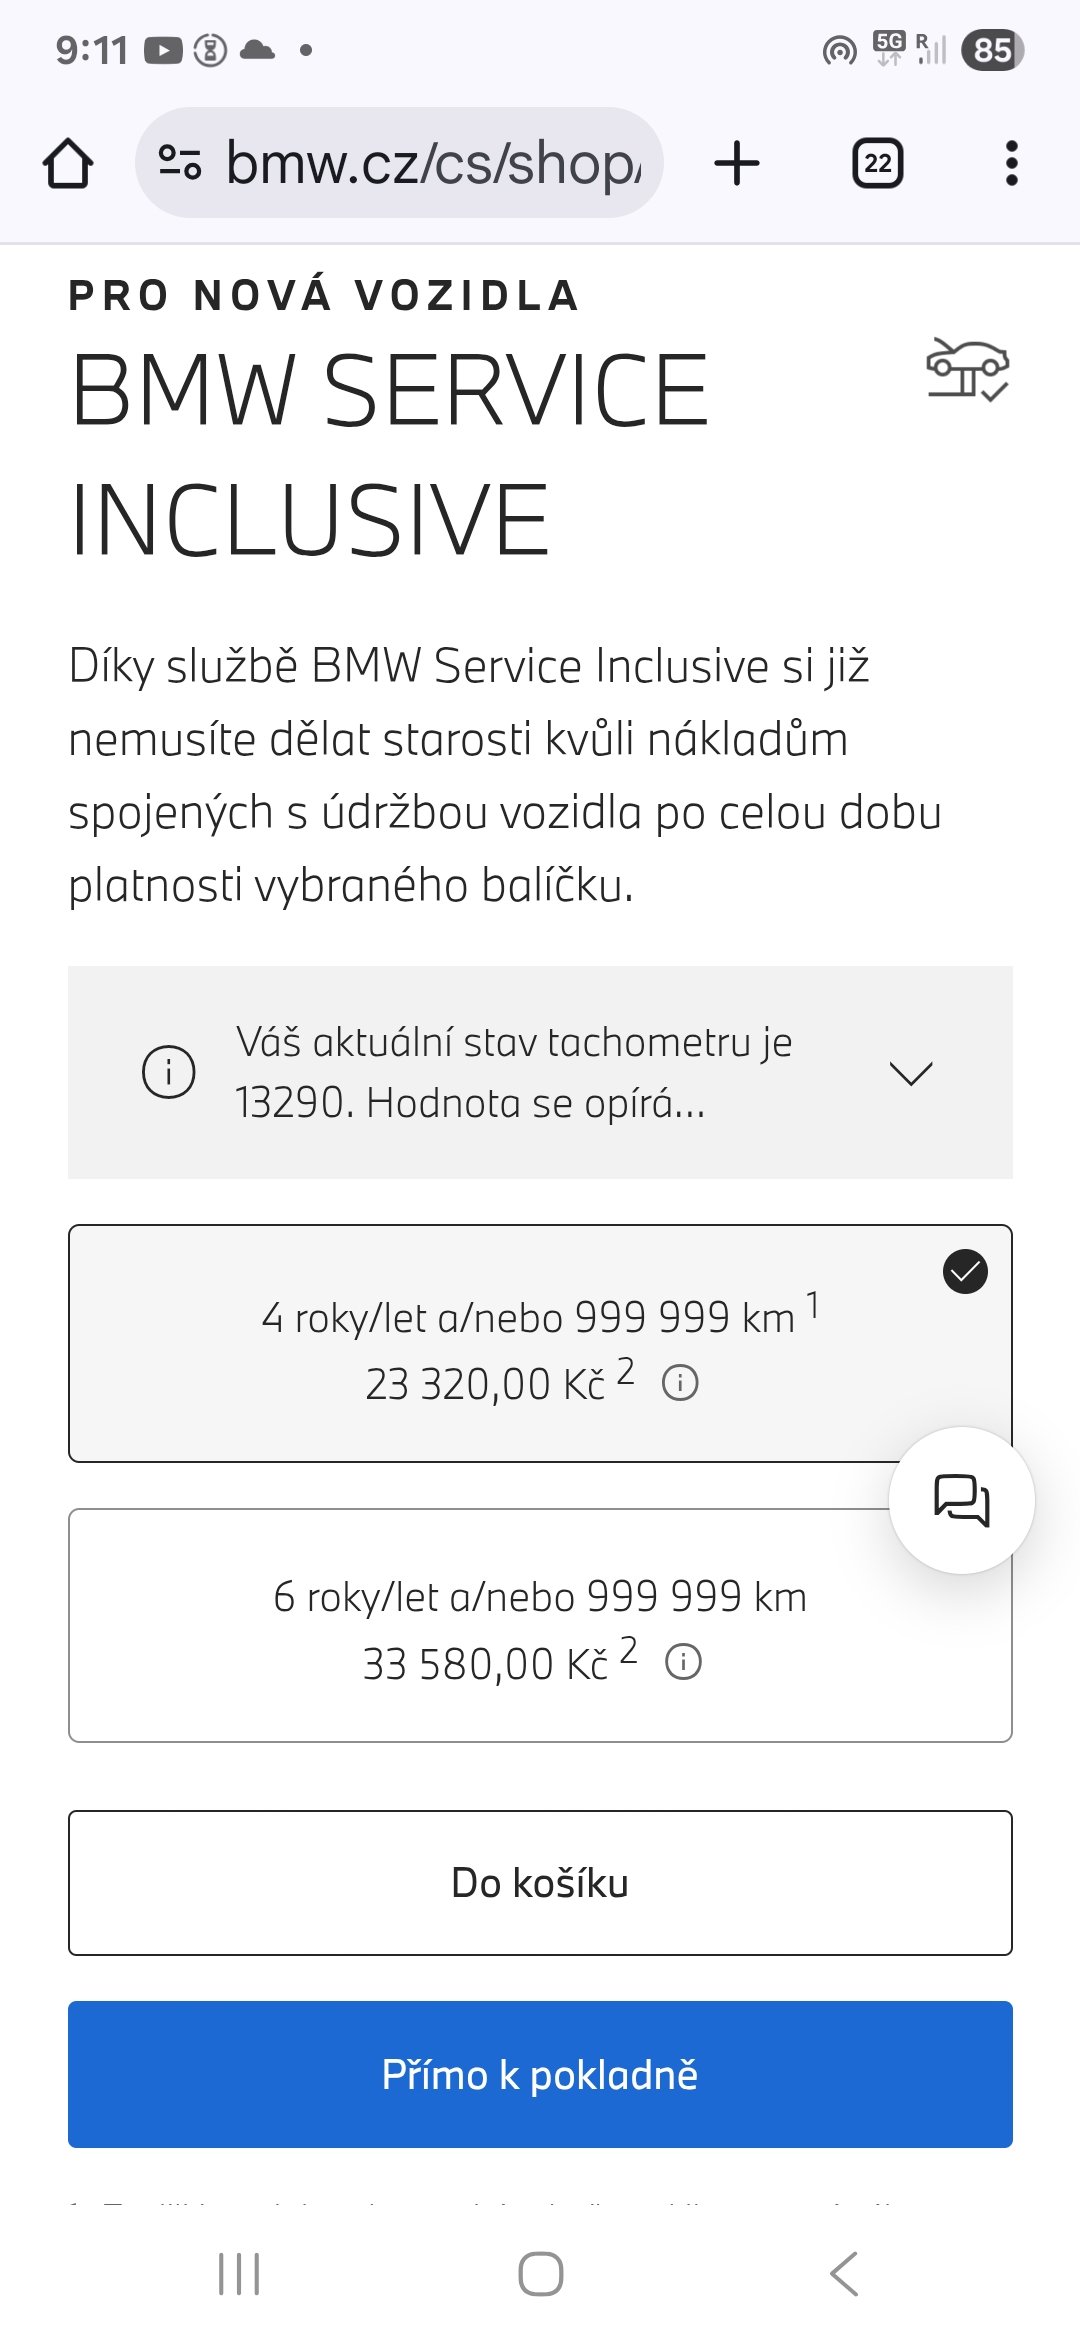Tap the car service icon
Screen dimensions: 1080x2340
coord(967,369)
